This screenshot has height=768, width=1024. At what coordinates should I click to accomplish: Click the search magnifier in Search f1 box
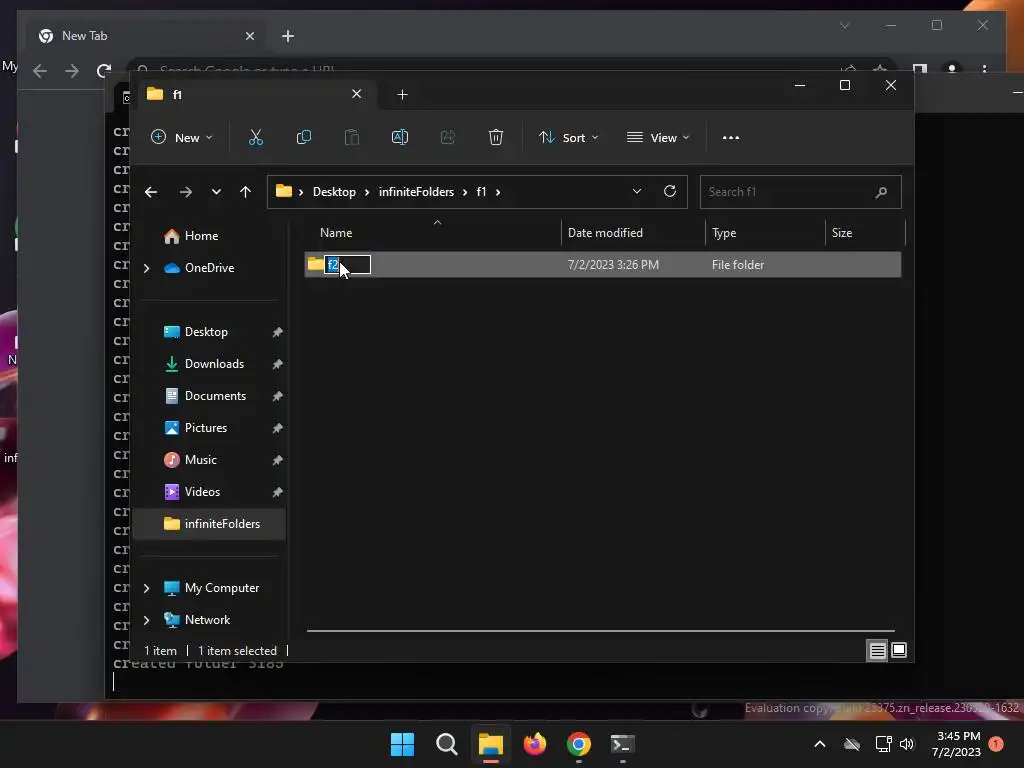(x=881, y=192)
